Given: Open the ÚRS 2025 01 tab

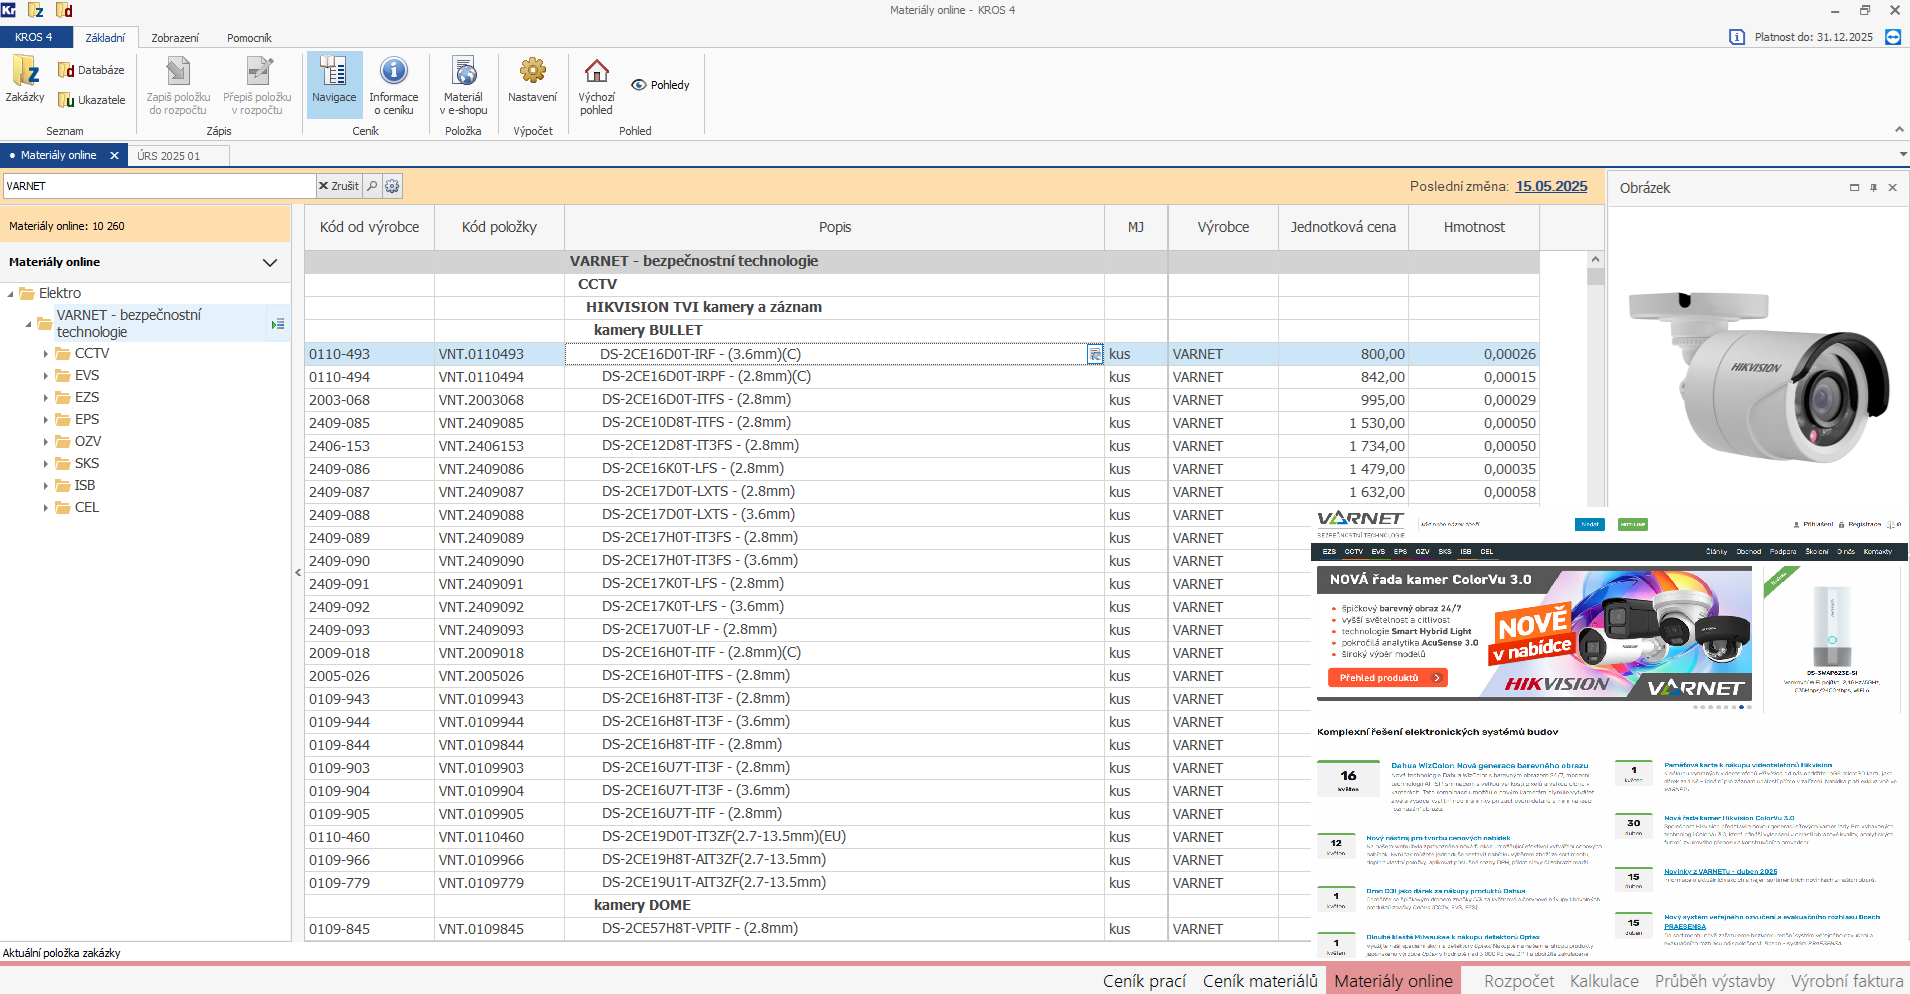Looking at the screenshot, I should click(169, 156).
